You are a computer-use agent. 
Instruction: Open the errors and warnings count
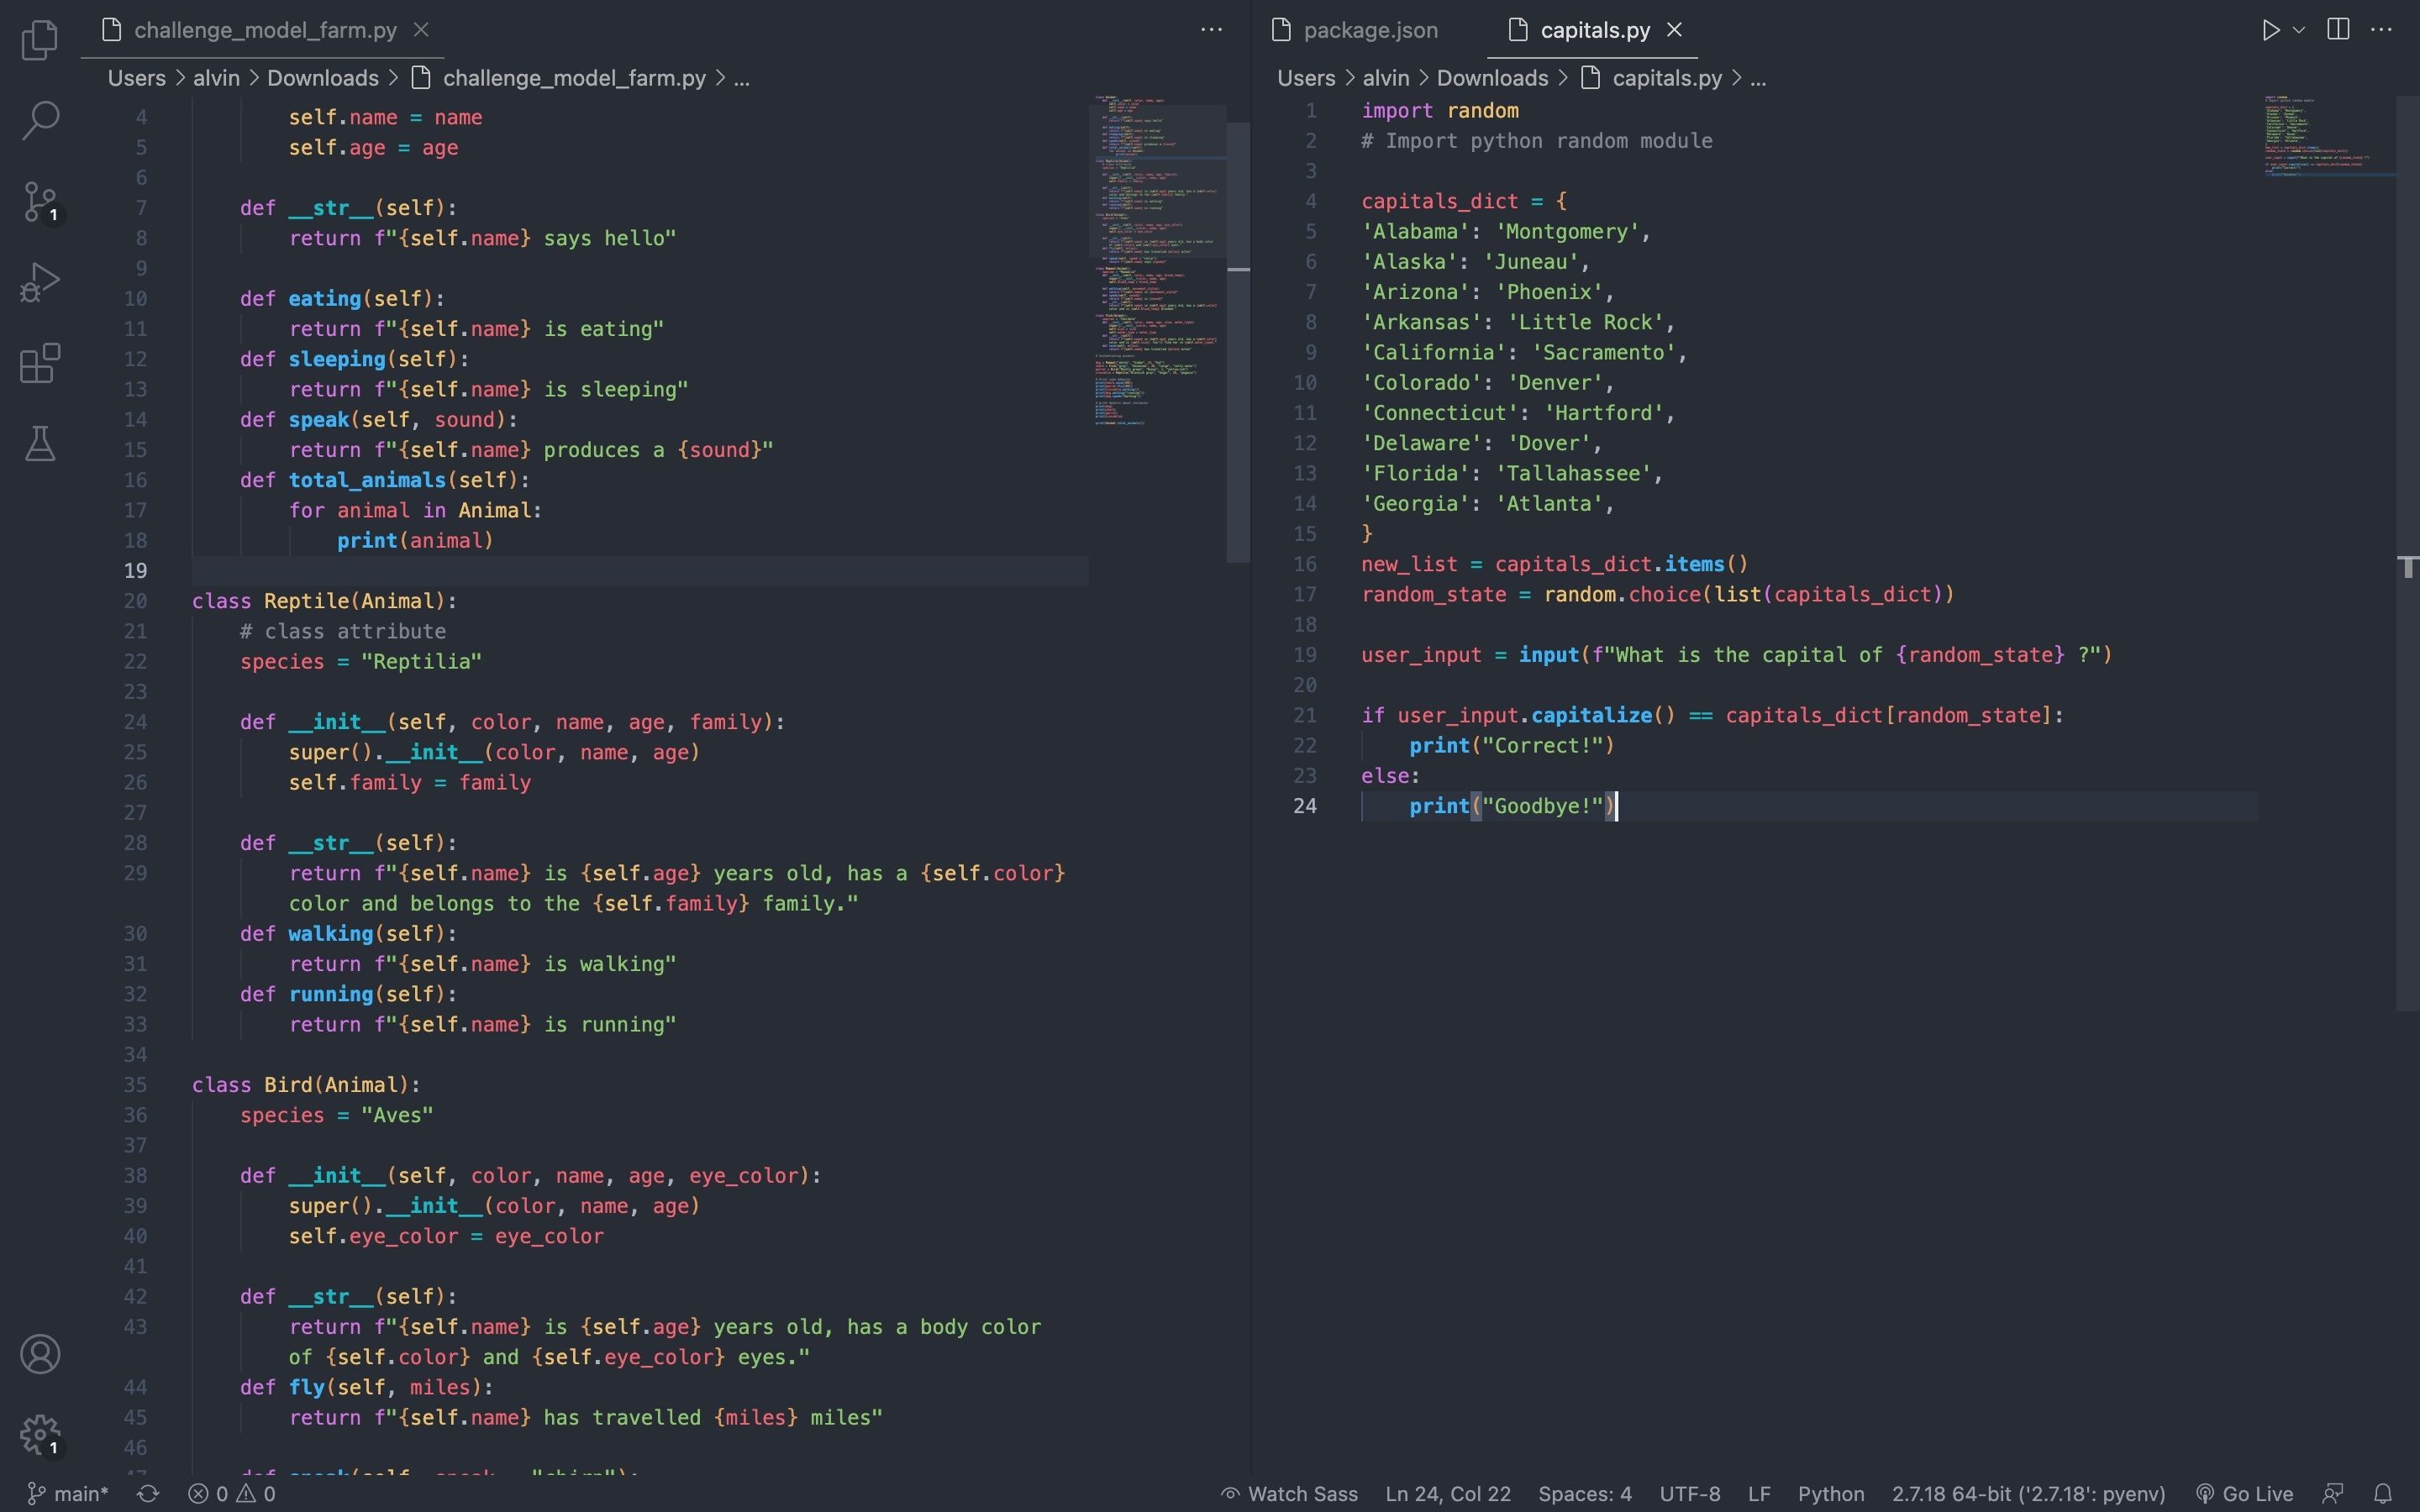coord(232,1494)
